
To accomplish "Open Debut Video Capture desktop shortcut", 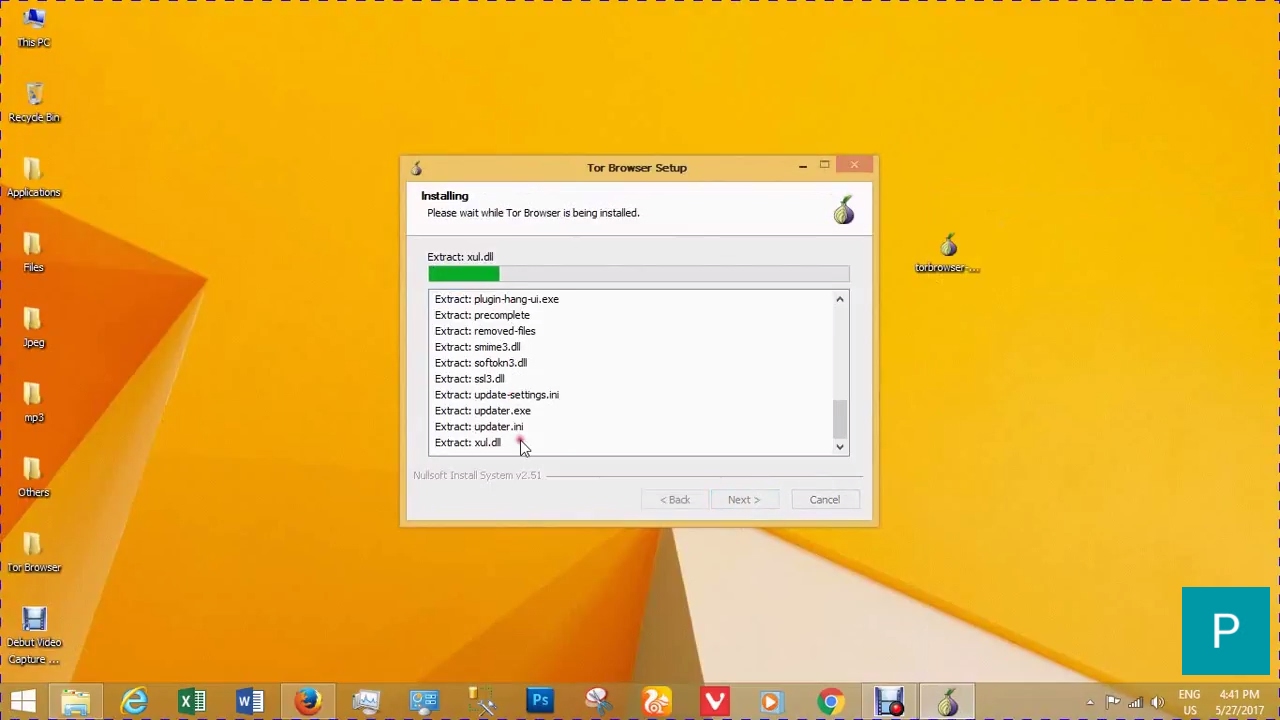I will pyautogui.click(x=34, y=637).
